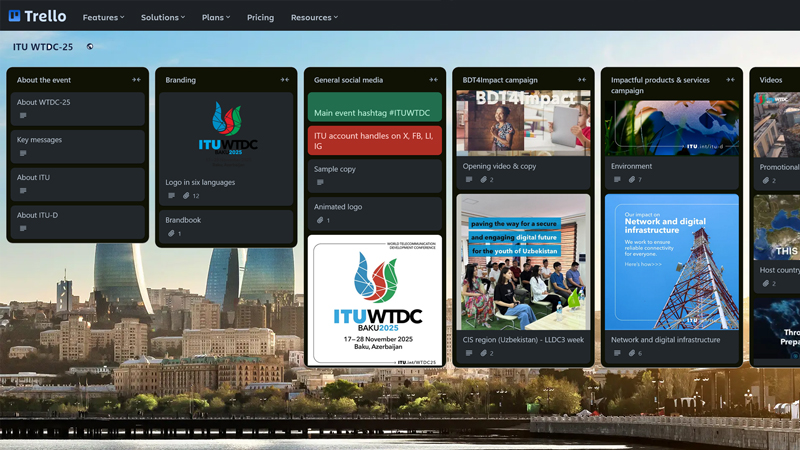The height and width of the screenshot is (450, 800).
Task: Click attachment icon on Host country card
Action: pos(766,283)
